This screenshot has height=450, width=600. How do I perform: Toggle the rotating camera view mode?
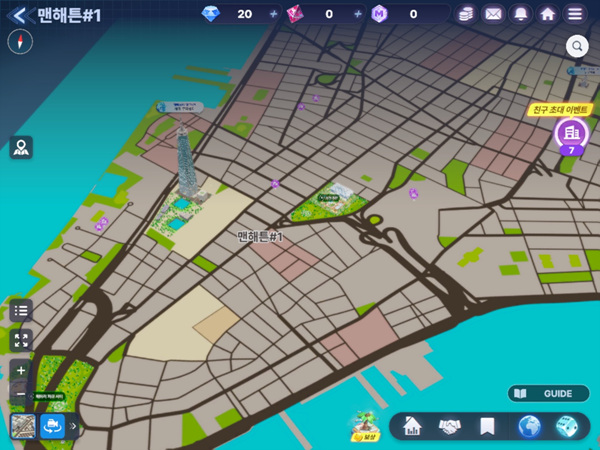[52, 426]
